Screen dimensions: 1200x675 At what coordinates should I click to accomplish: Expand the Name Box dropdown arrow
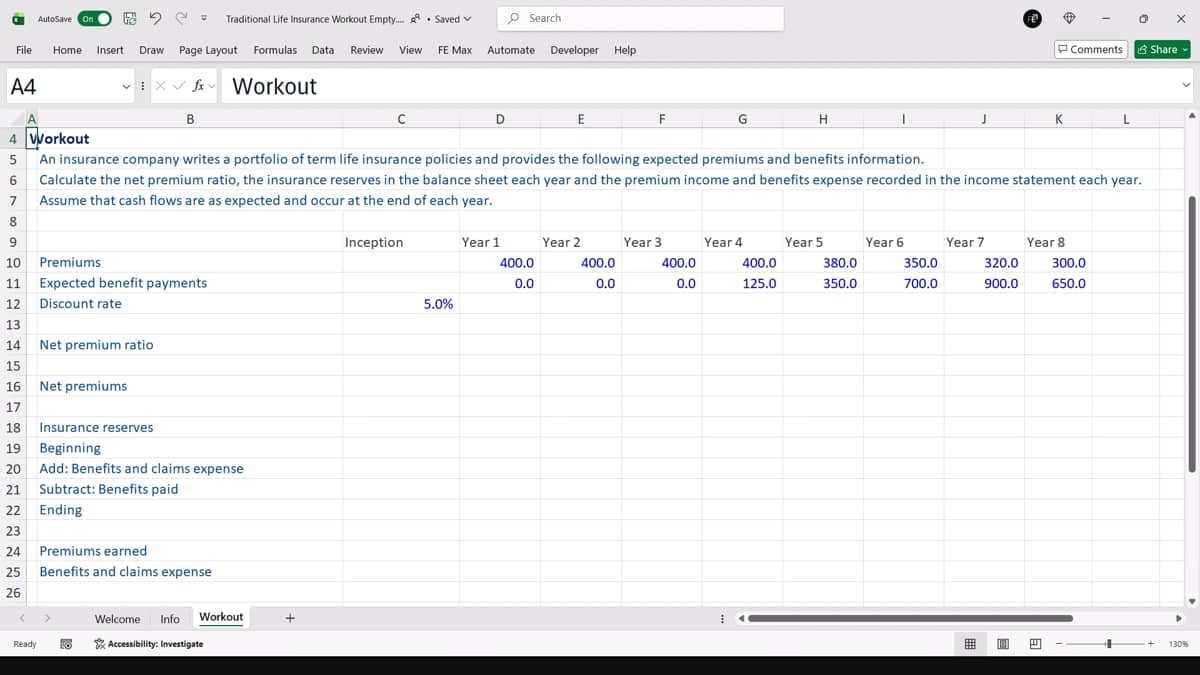tap(126, 87)
